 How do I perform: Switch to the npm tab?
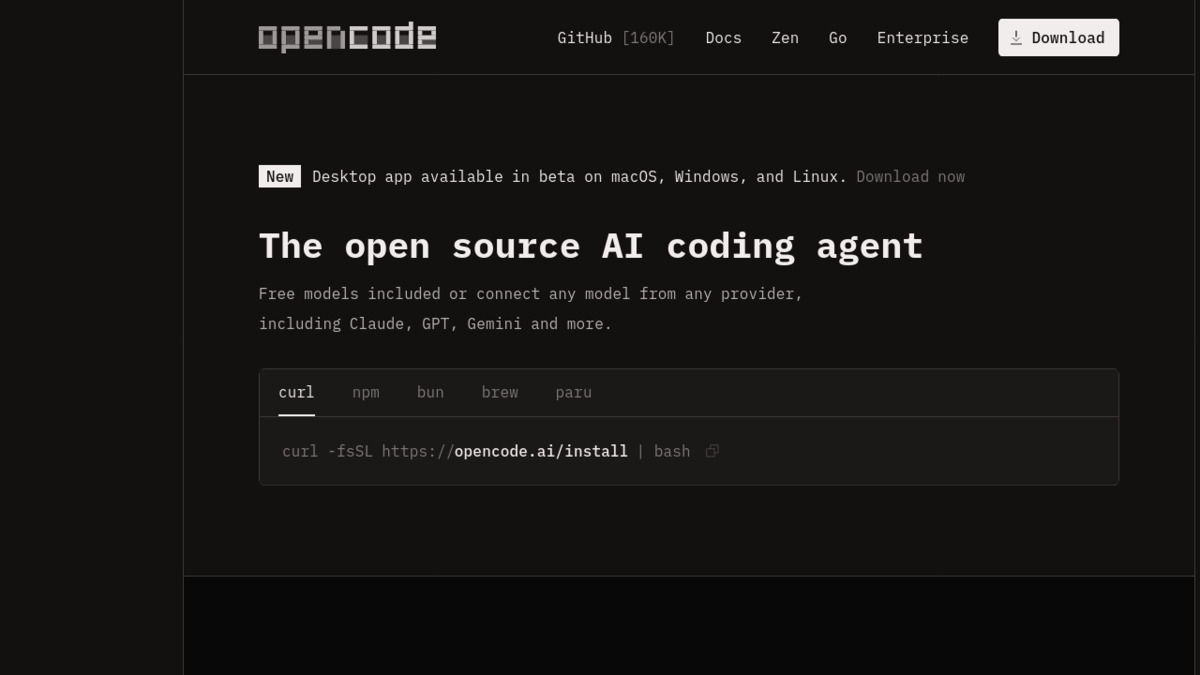366,392
